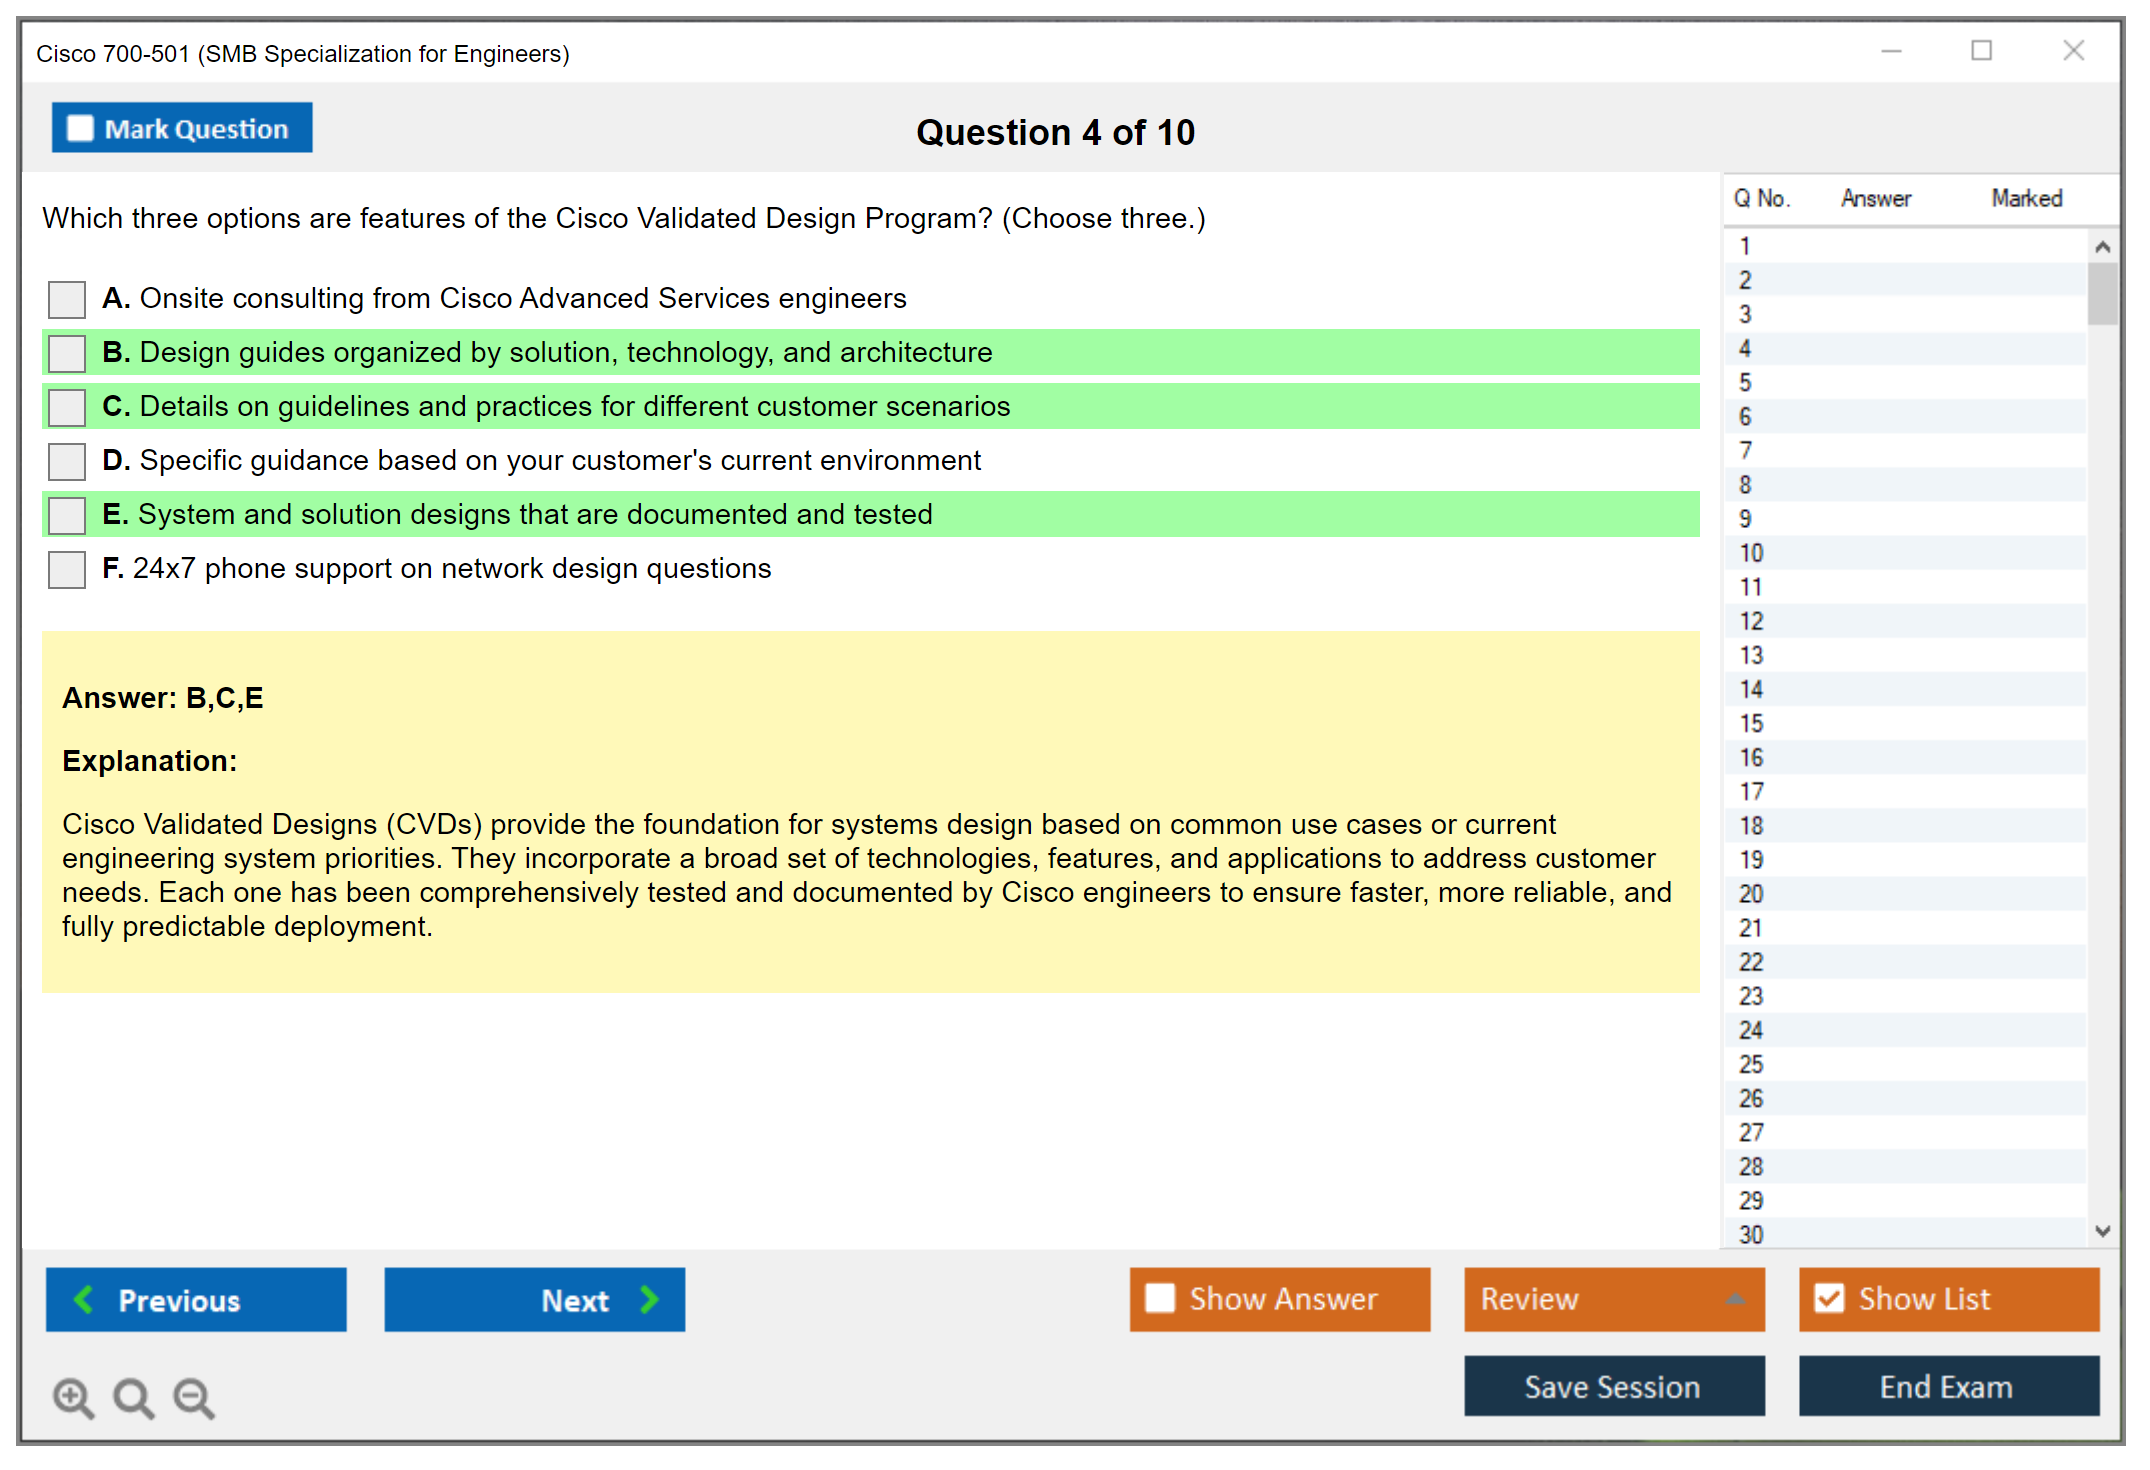Click the zoom in magnifier icon
Image resolution: width=2150 pixels, height=1470 pixels.
pyautogui.click(x=73, y=1397)
